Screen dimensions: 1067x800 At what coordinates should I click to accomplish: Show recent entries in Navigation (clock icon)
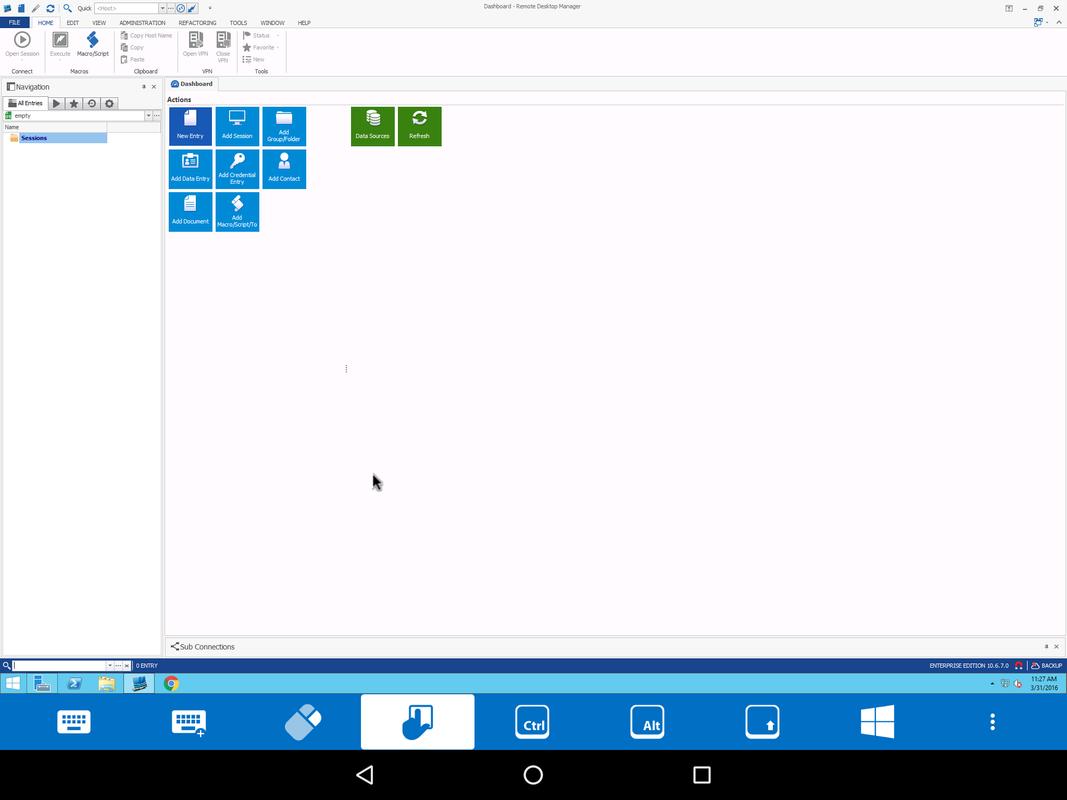[91, 103]
